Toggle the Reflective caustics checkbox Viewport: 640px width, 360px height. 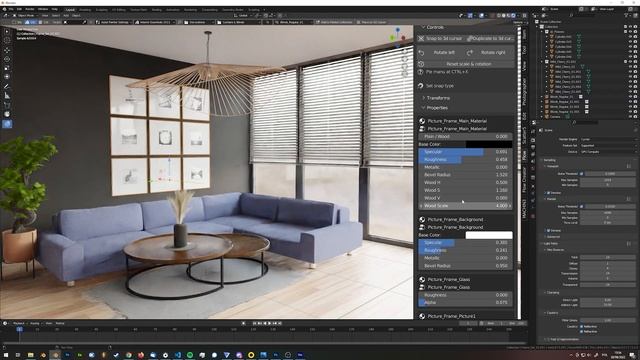point(582,327)
